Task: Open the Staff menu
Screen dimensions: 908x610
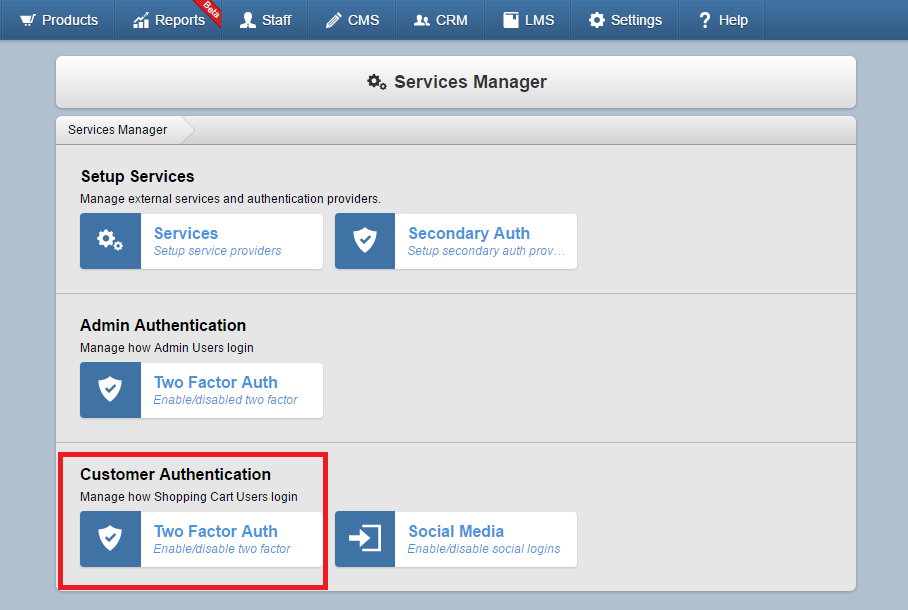Action: click(265, 20)
